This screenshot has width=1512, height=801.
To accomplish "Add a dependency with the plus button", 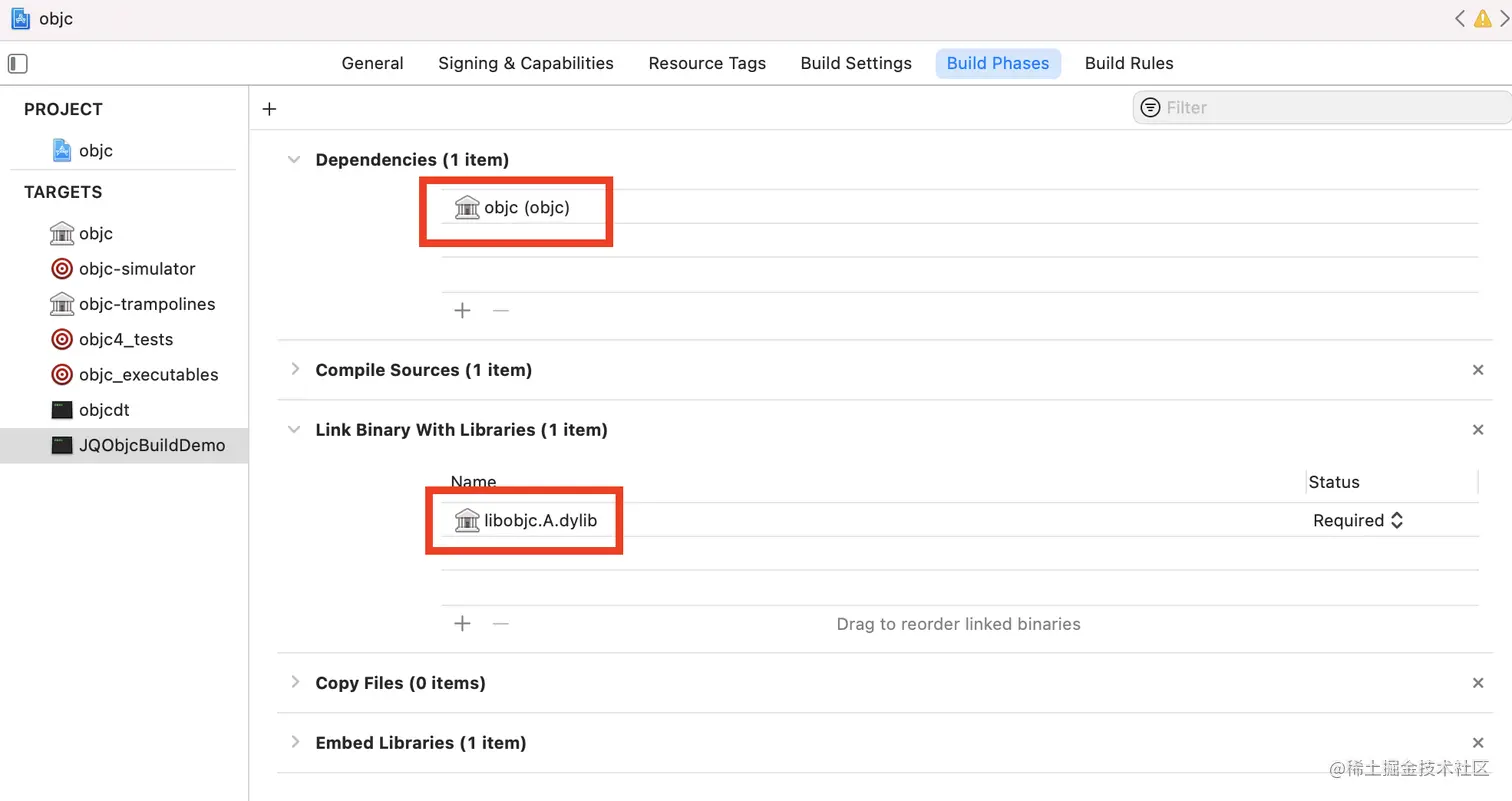I will pos(462,310).
